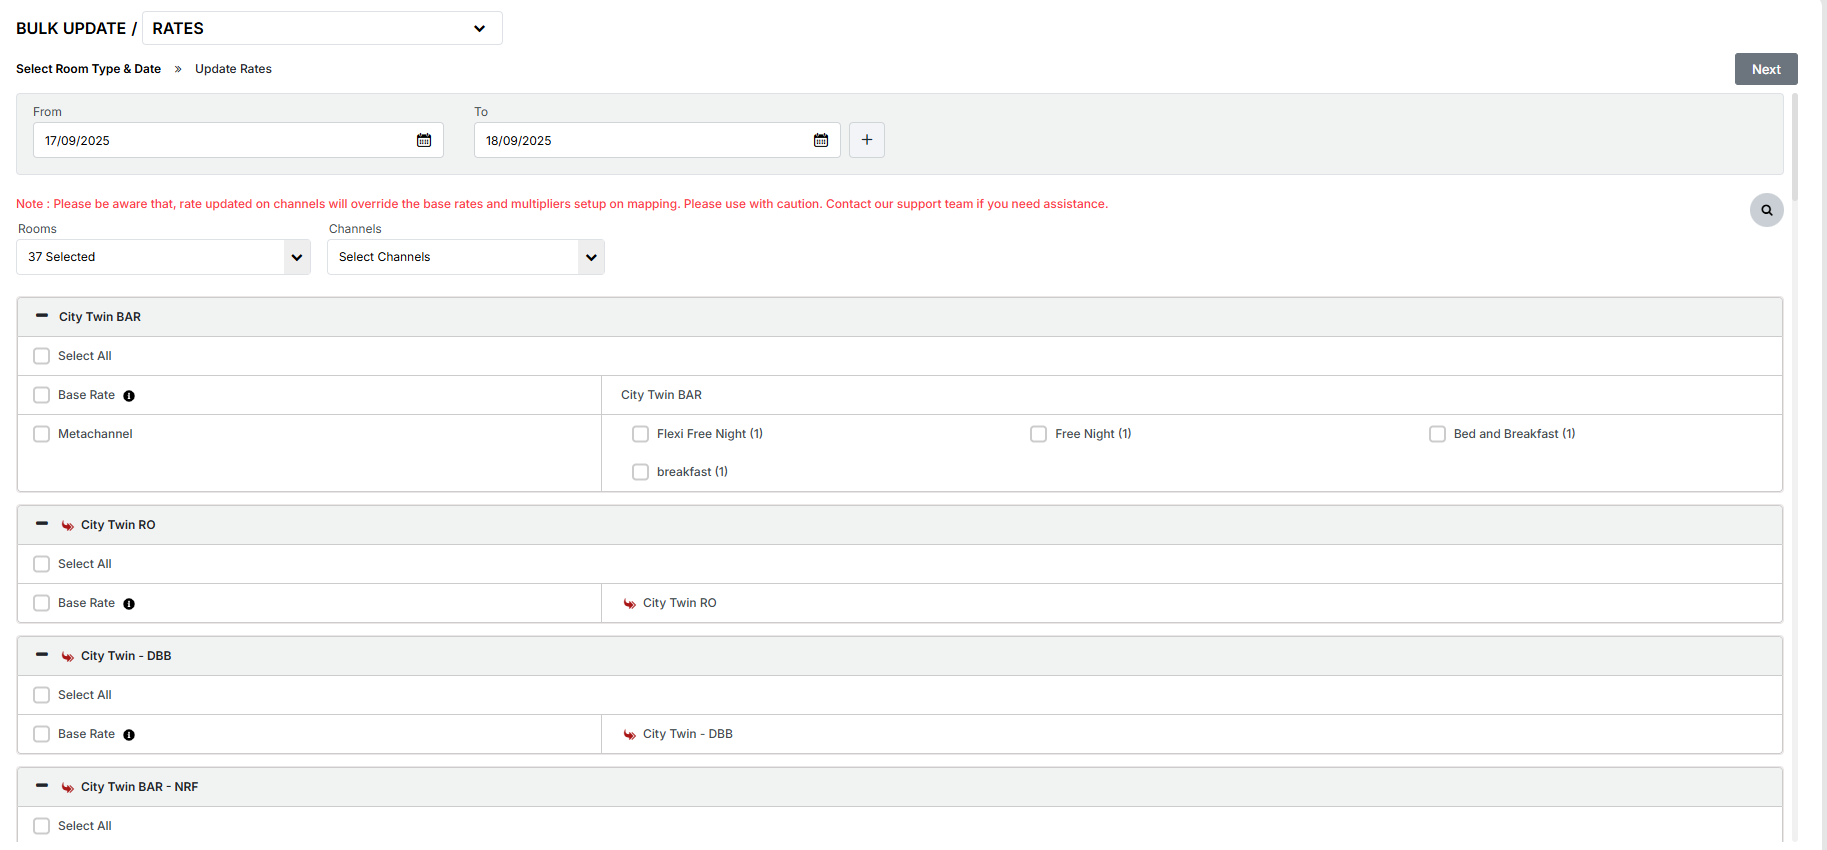
Task: Click the Next button
Action: point(1765,69)
